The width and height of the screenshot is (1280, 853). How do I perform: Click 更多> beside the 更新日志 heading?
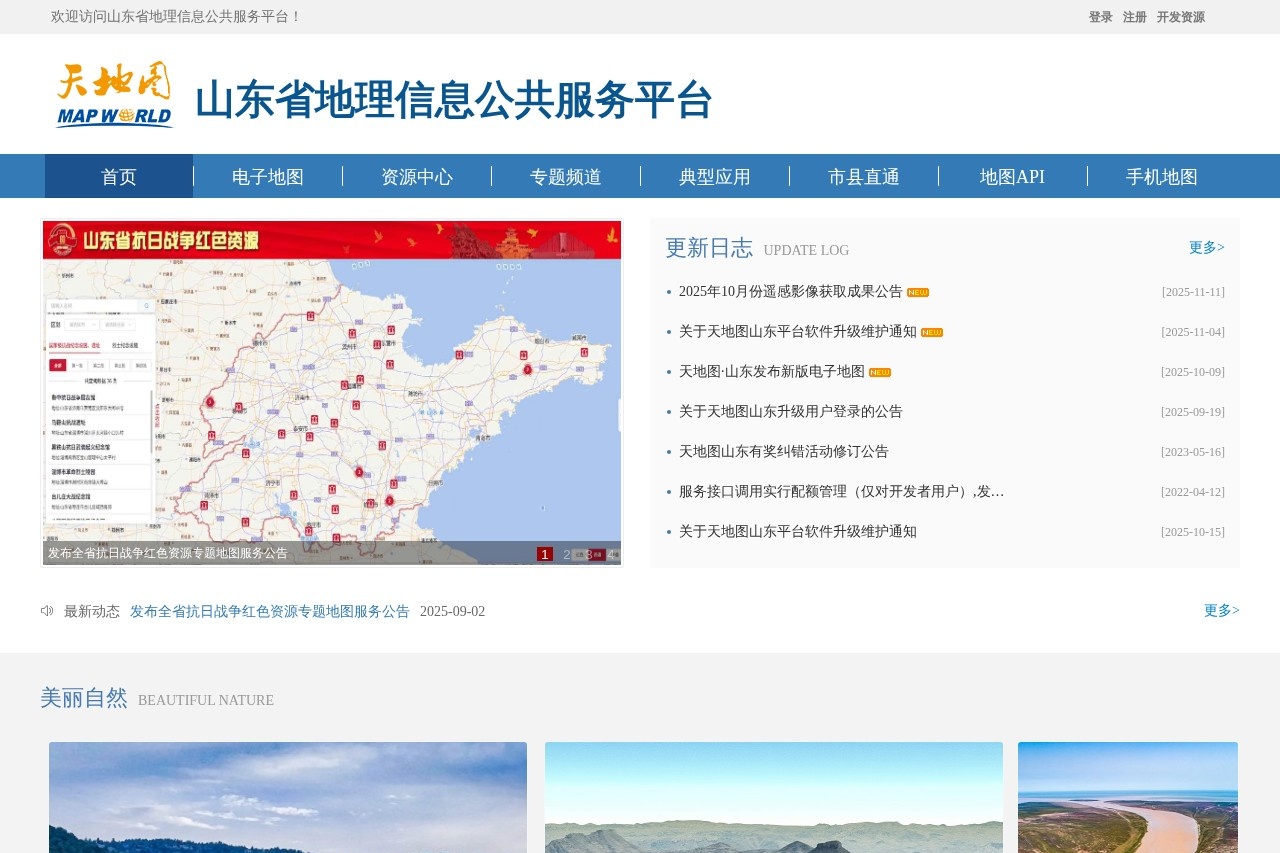1206,247
